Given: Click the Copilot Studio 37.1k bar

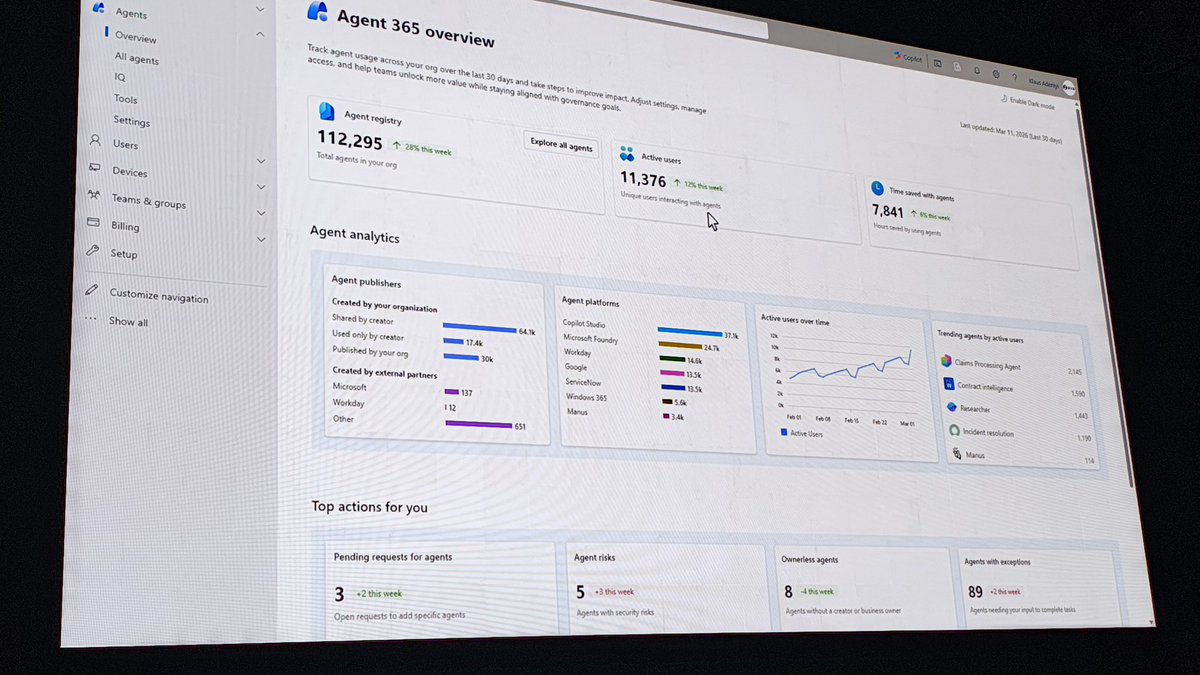Looking at the screenshot, I should [x=690, y=331].
